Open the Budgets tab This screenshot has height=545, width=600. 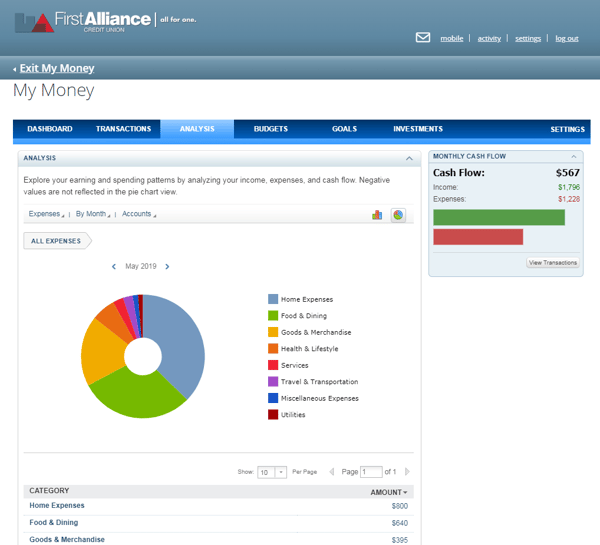pos(271,129)
